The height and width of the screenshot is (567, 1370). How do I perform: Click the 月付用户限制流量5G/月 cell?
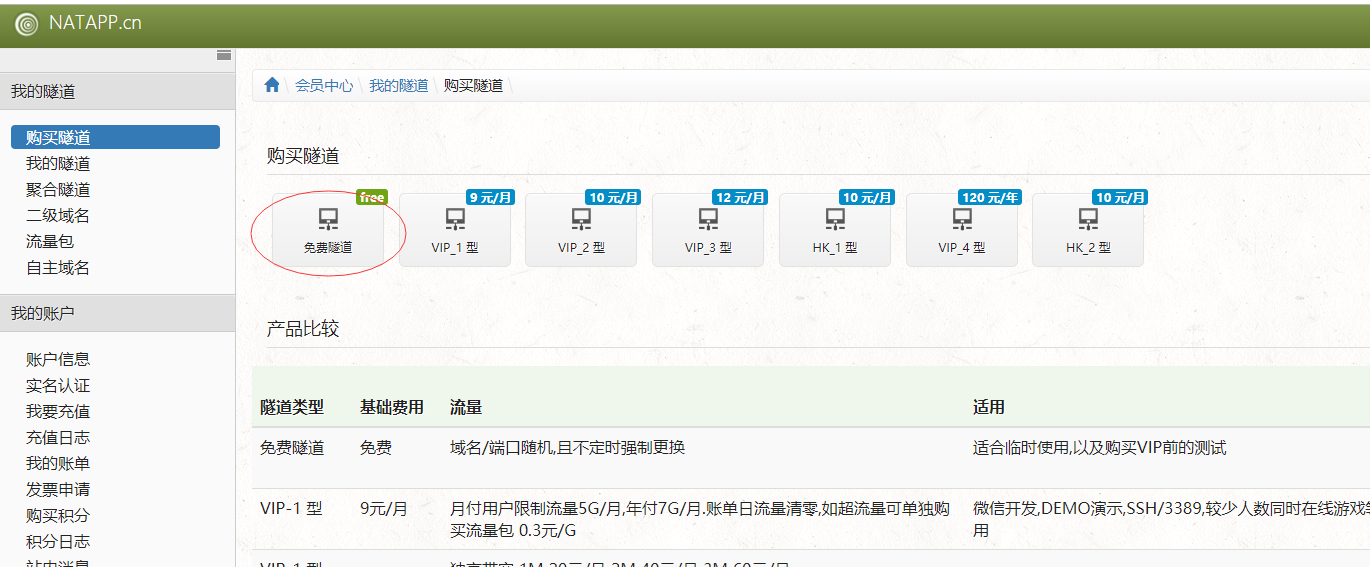[x=700, y=519]
